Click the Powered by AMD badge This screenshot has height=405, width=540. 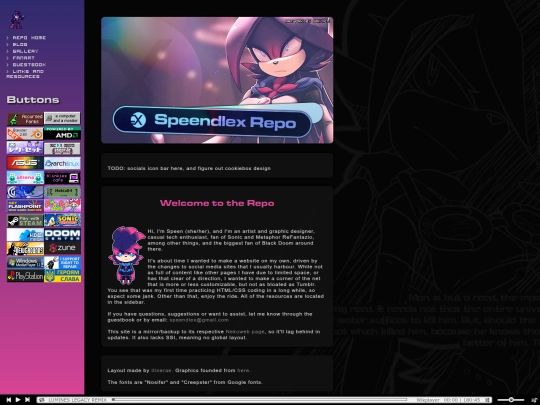coord(62,133)
